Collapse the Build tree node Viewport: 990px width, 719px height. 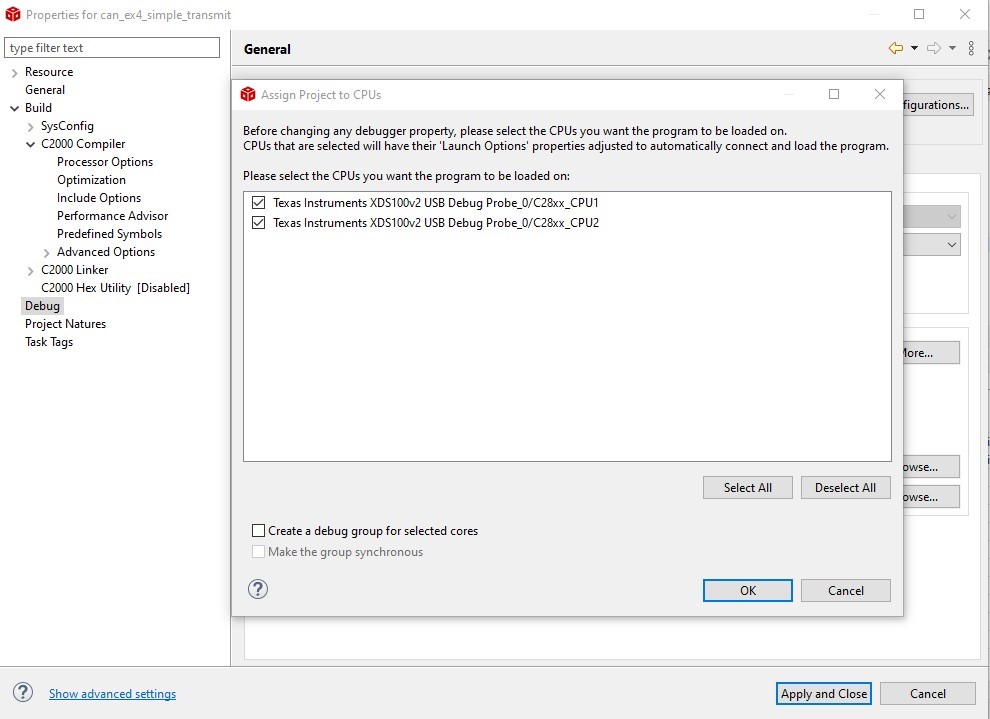(15, 109)
